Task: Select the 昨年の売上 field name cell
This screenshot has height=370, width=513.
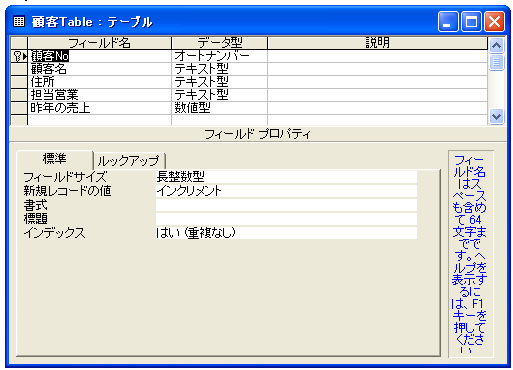Action: click(99, 108)
